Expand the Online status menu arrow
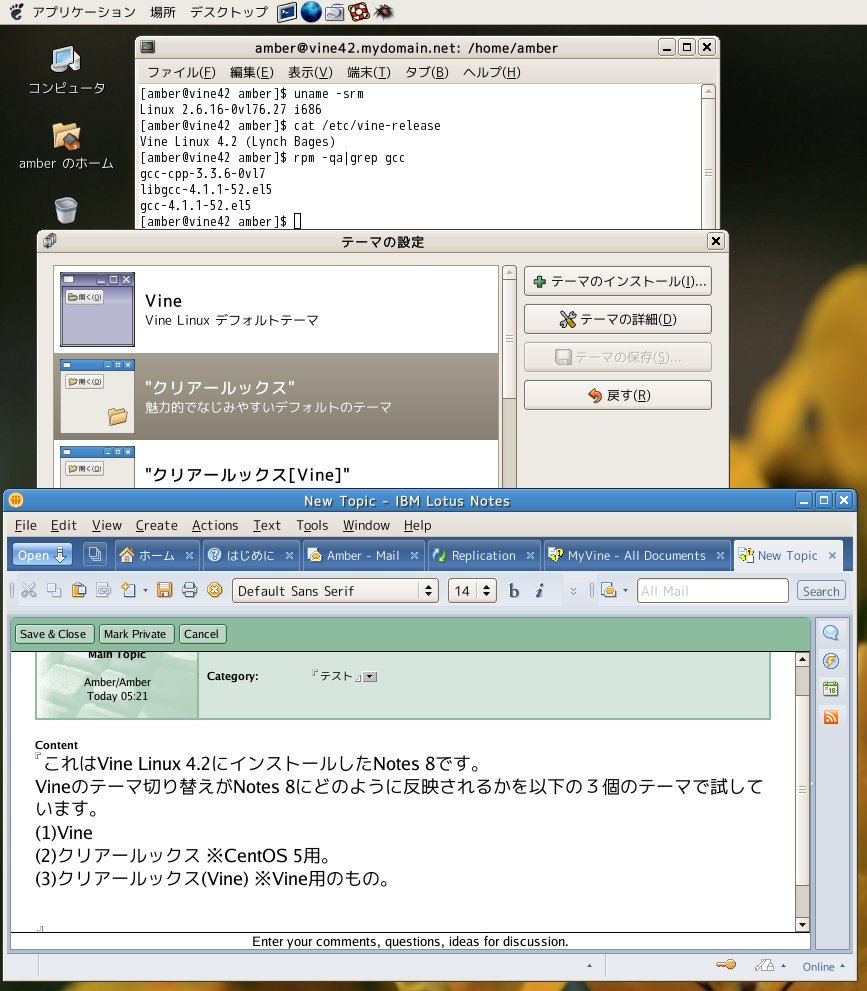867x991 pixels. (x=842, y=966)
